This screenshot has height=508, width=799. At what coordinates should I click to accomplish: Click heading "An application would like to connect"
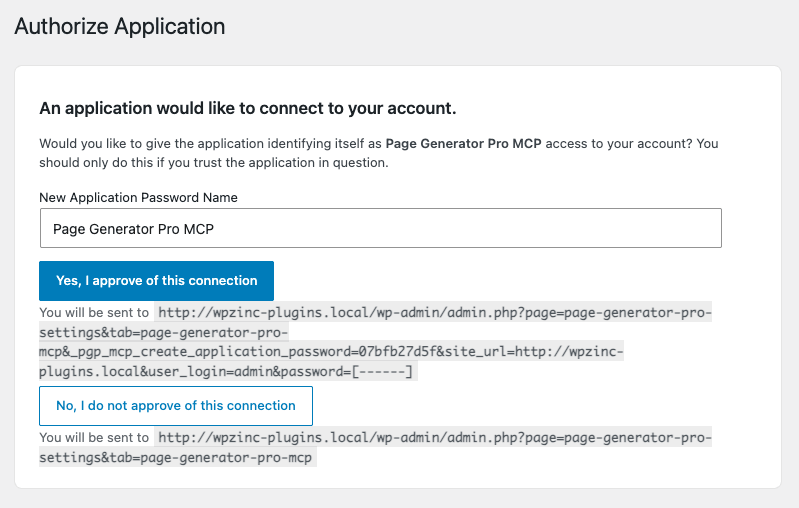pyautogui.click(x=248, y=108)
